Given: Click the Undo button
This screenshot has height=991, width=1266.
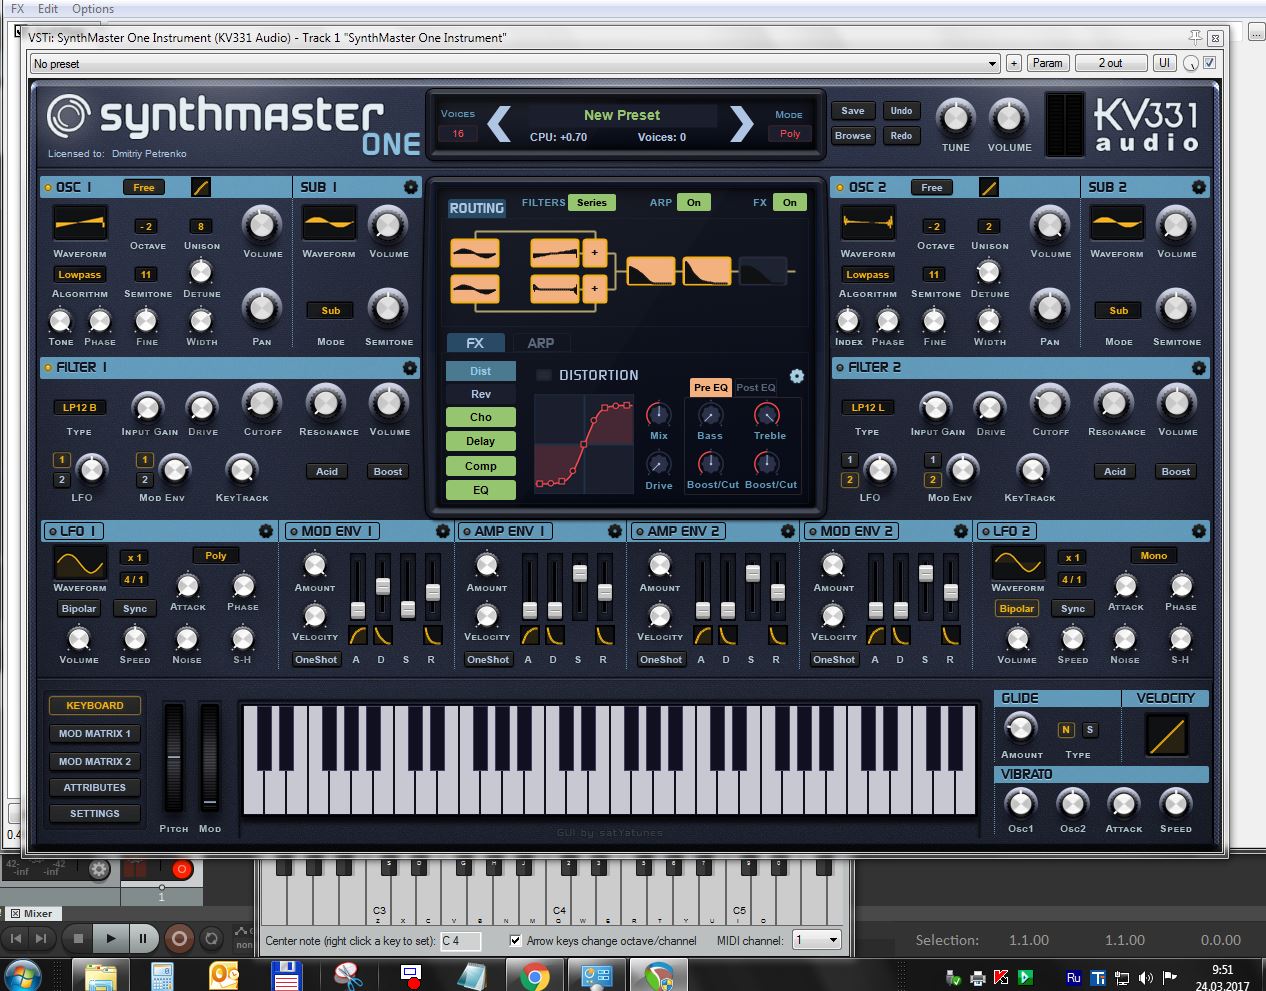Looking at the screenshot, I should pos(900,111).
